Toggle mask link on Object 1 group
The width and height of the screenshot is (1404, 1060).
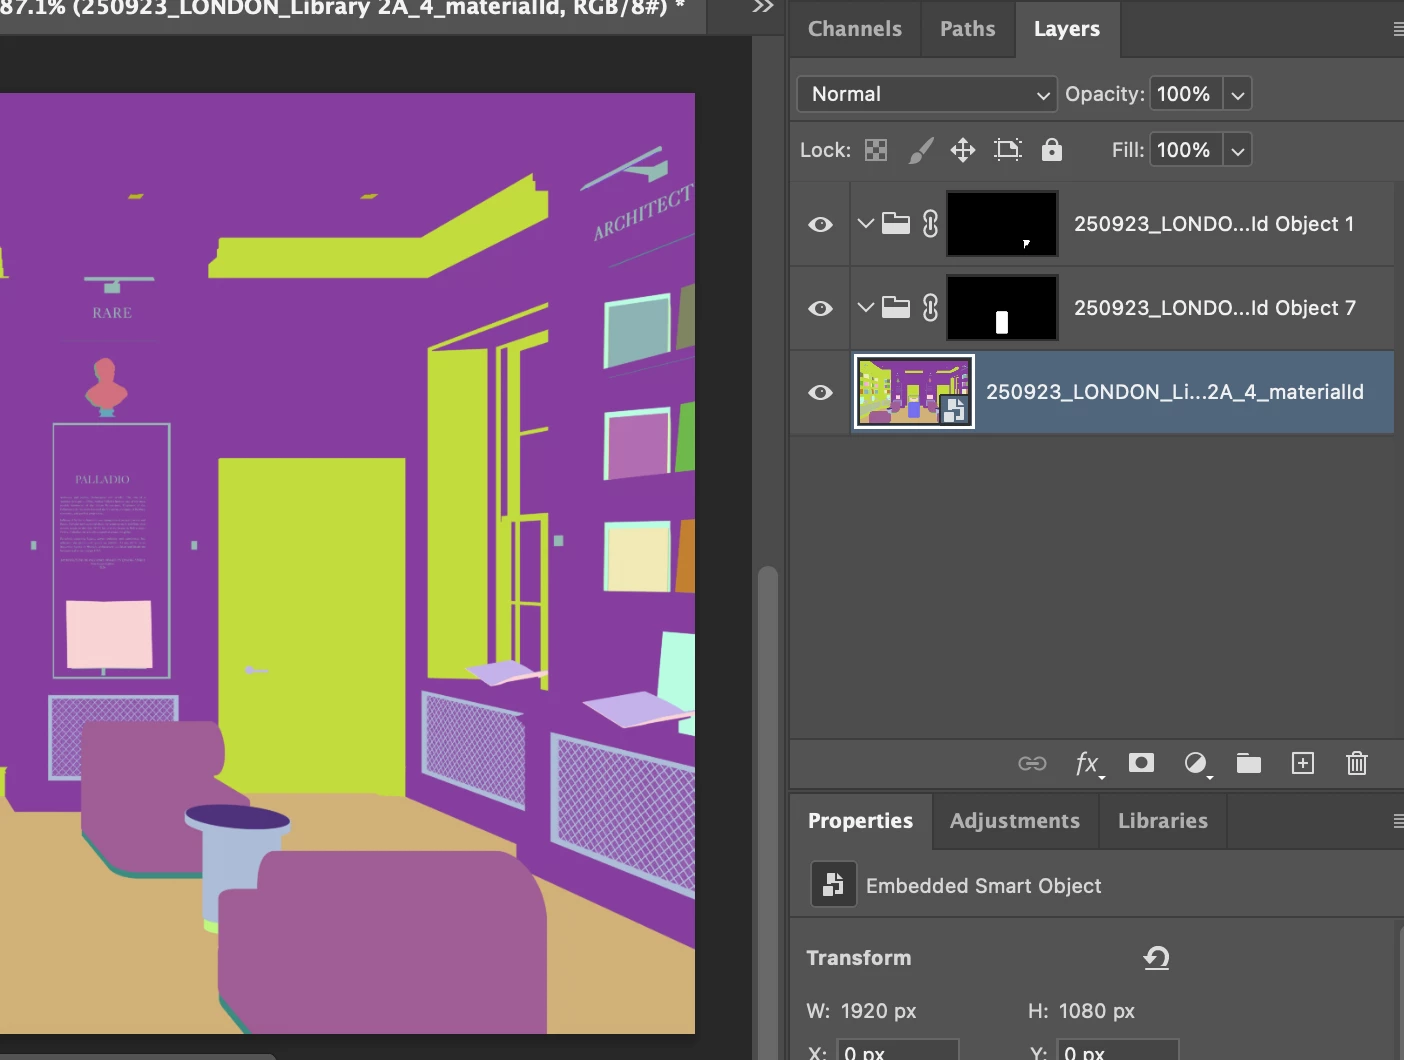pyautogui.click(x=930, y=224)
